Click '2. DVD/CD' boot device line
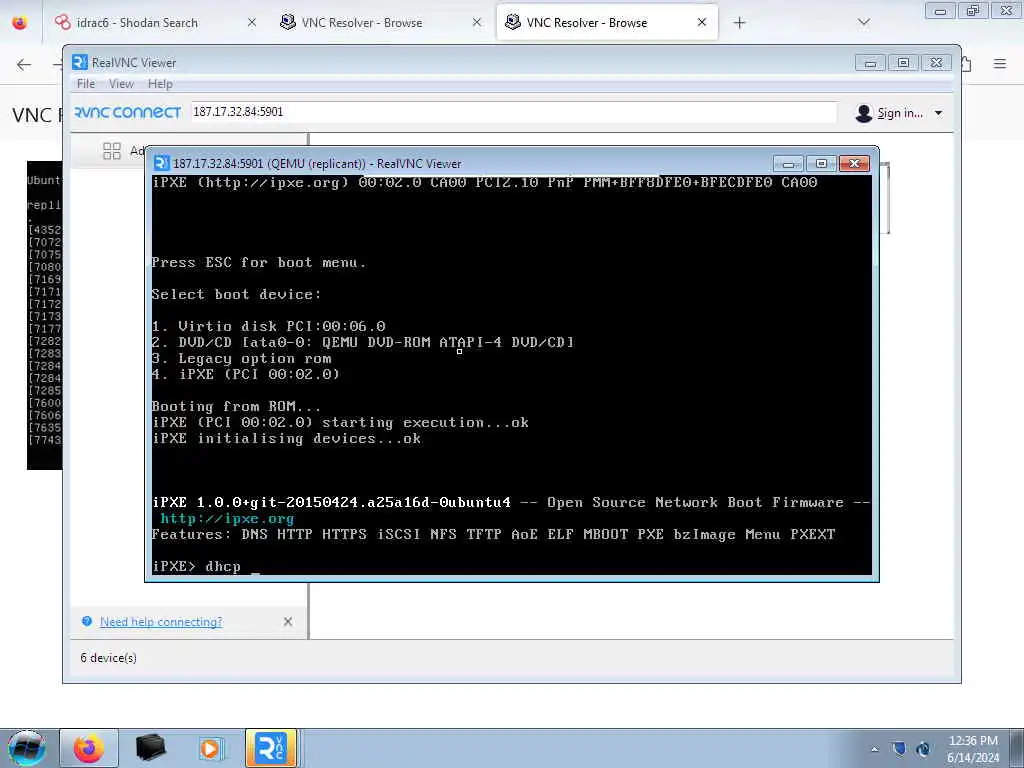The image size is (1024, 768). coord(362,342)
